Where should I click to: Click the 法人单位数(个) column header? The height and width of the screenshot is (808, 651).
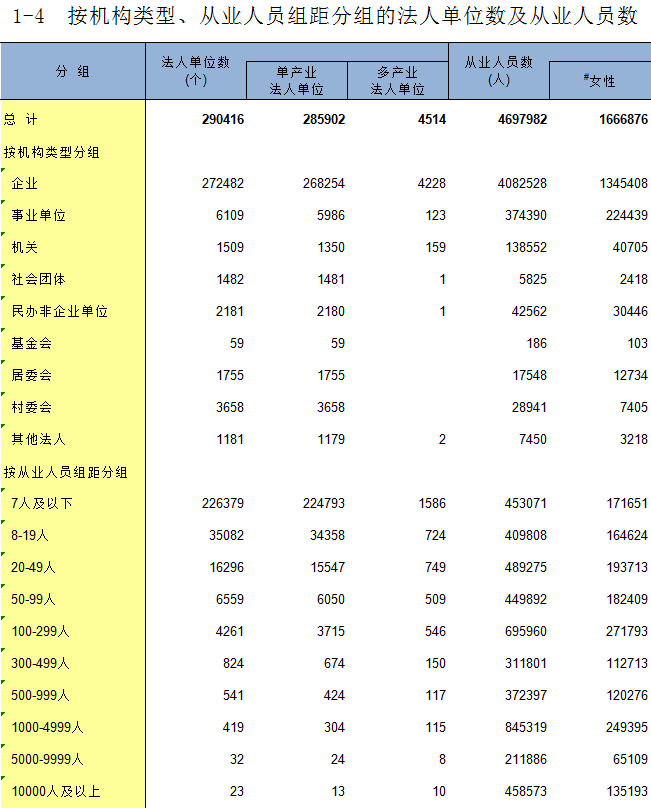pyautogui.click(x=196, y=71)
